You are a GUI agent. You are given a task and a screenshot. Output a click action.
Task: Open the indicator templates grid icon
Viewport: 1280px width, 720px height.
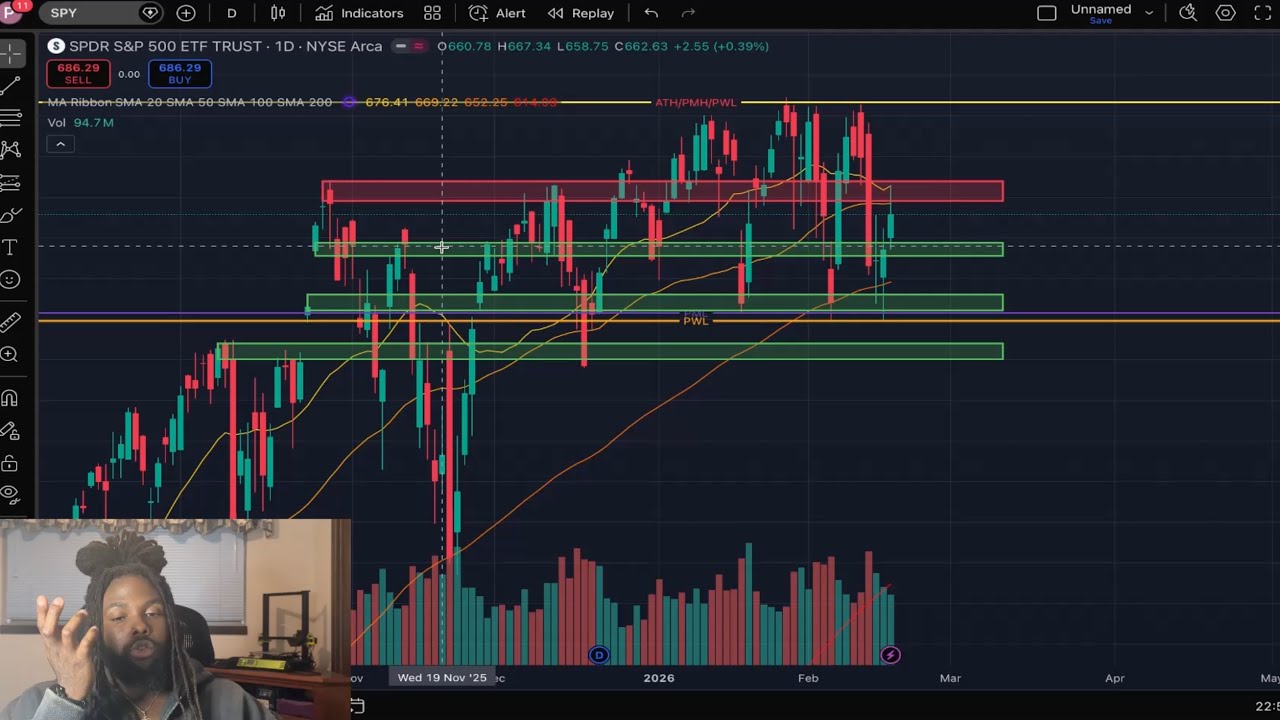coord(432,13)
